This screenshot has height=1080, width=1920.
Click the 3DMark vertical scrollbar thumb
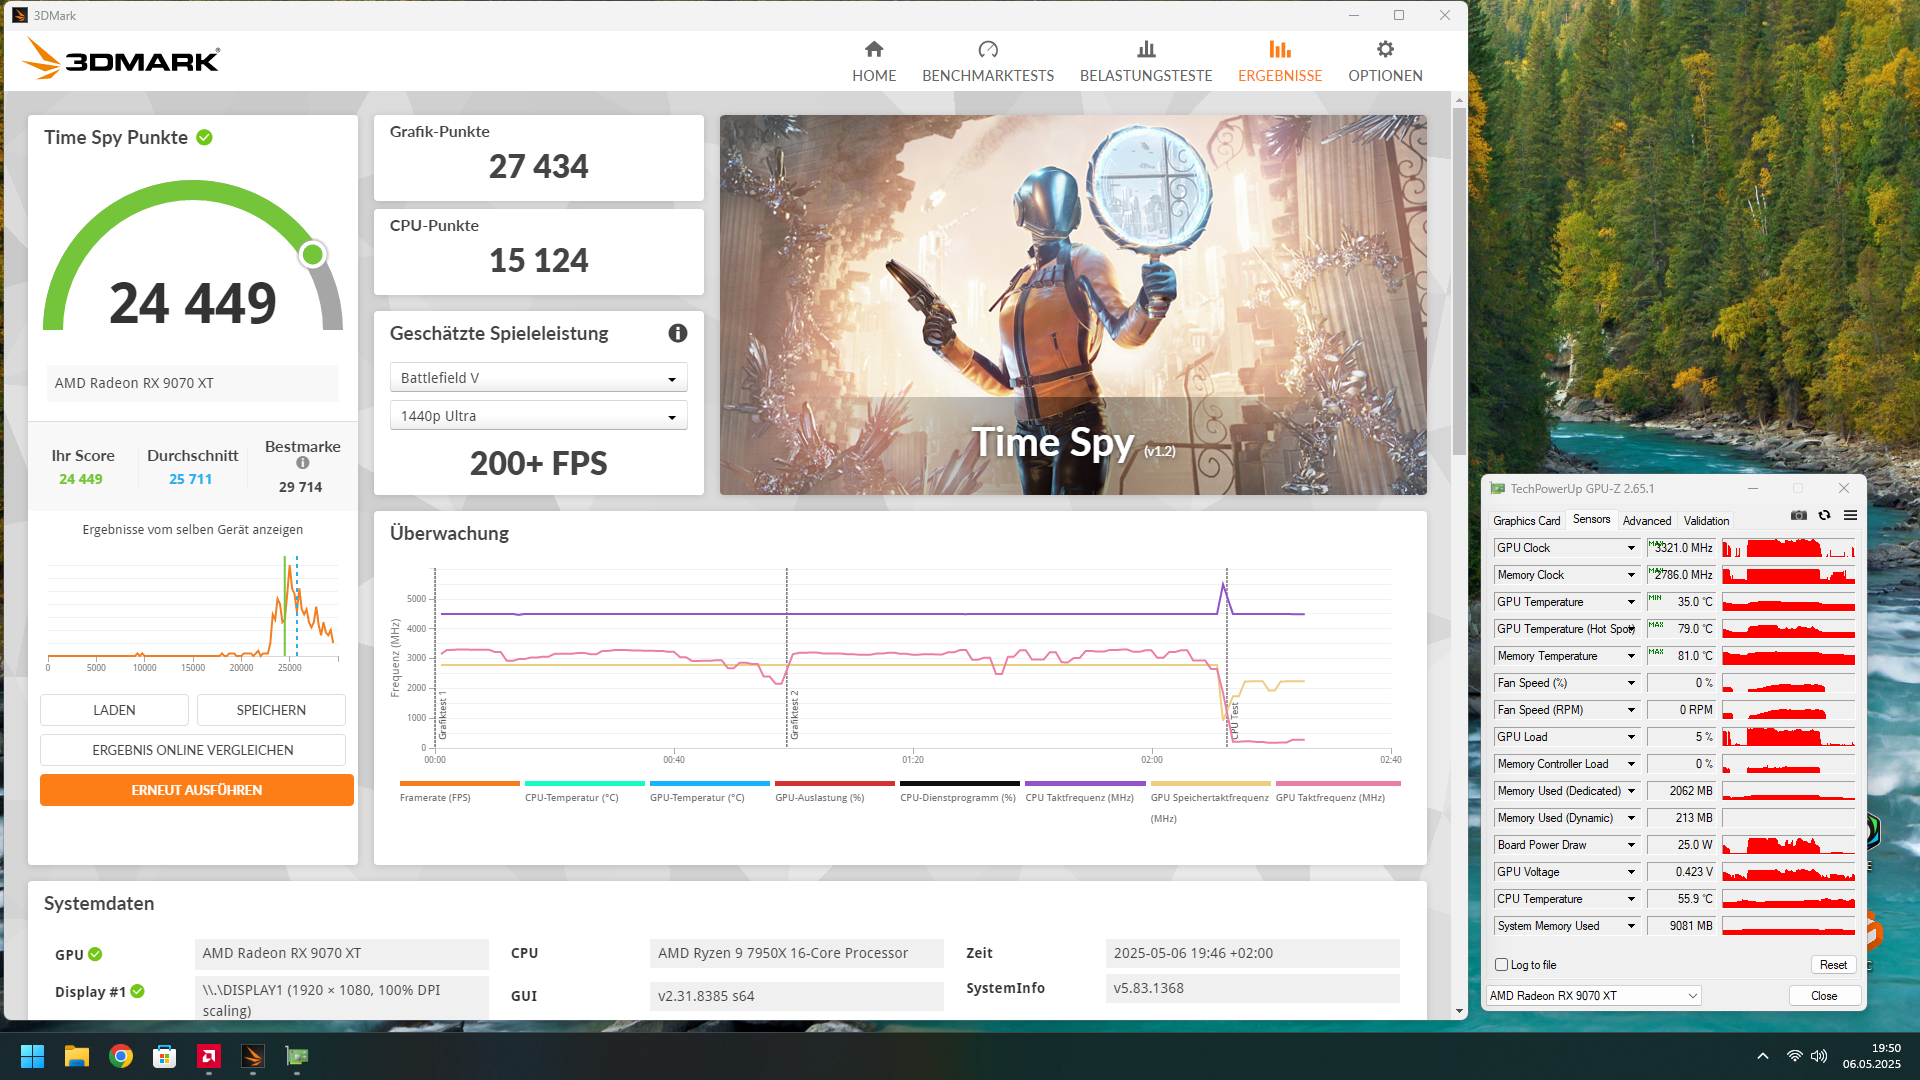click(x=1459, y=280)
